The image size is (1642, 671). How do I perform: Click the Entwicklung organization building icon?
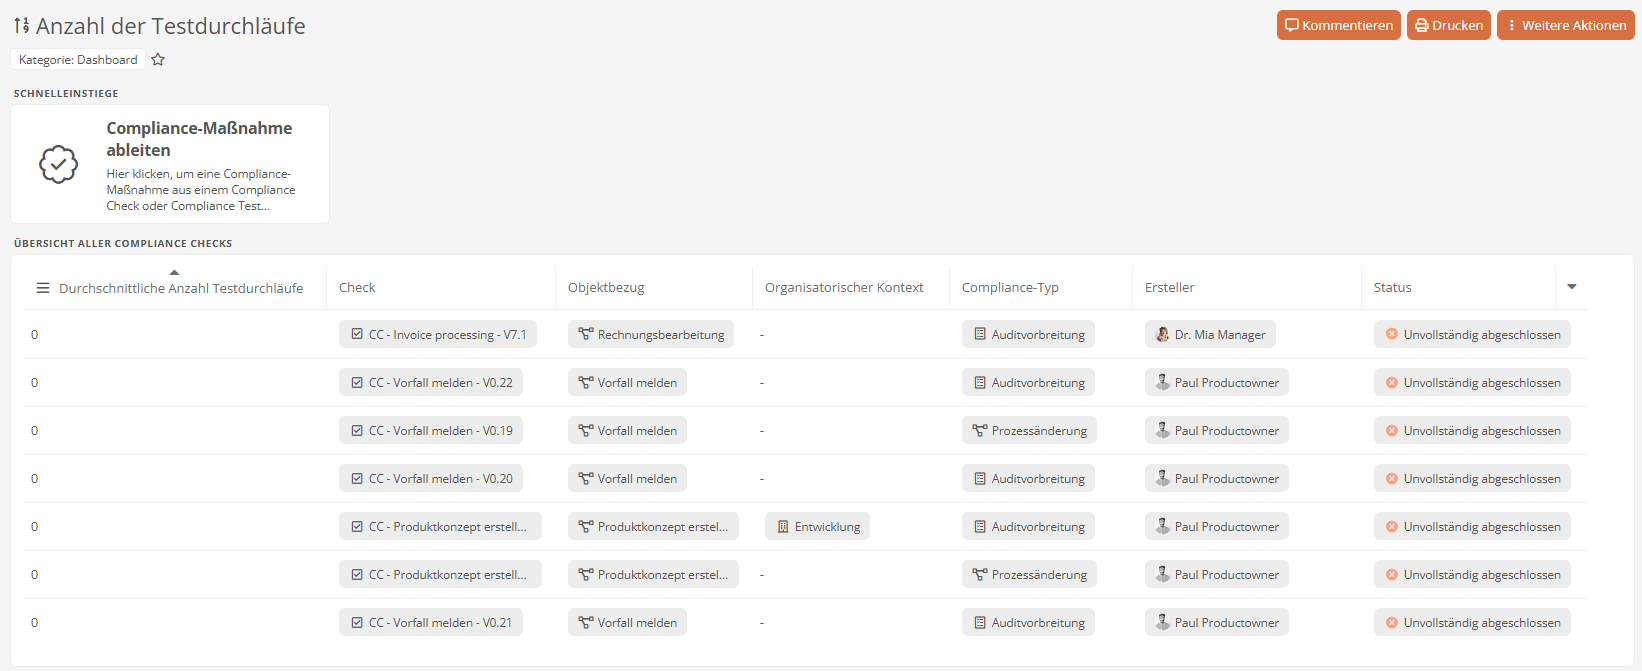click(x=783, y=527)
